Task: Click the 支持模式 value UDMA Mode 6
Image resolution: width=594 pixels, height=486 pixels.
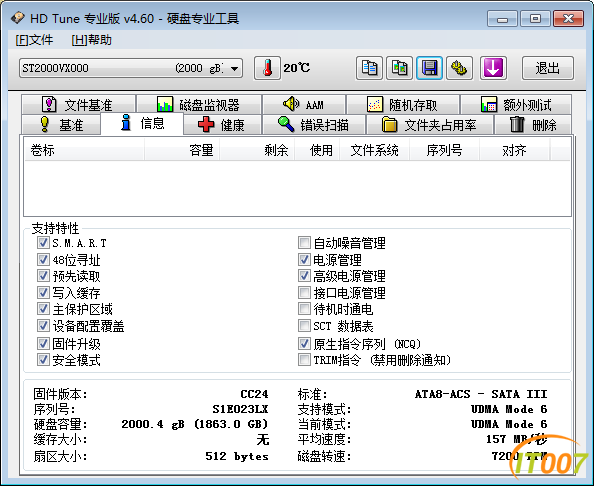Action: [x=509, y=409]
